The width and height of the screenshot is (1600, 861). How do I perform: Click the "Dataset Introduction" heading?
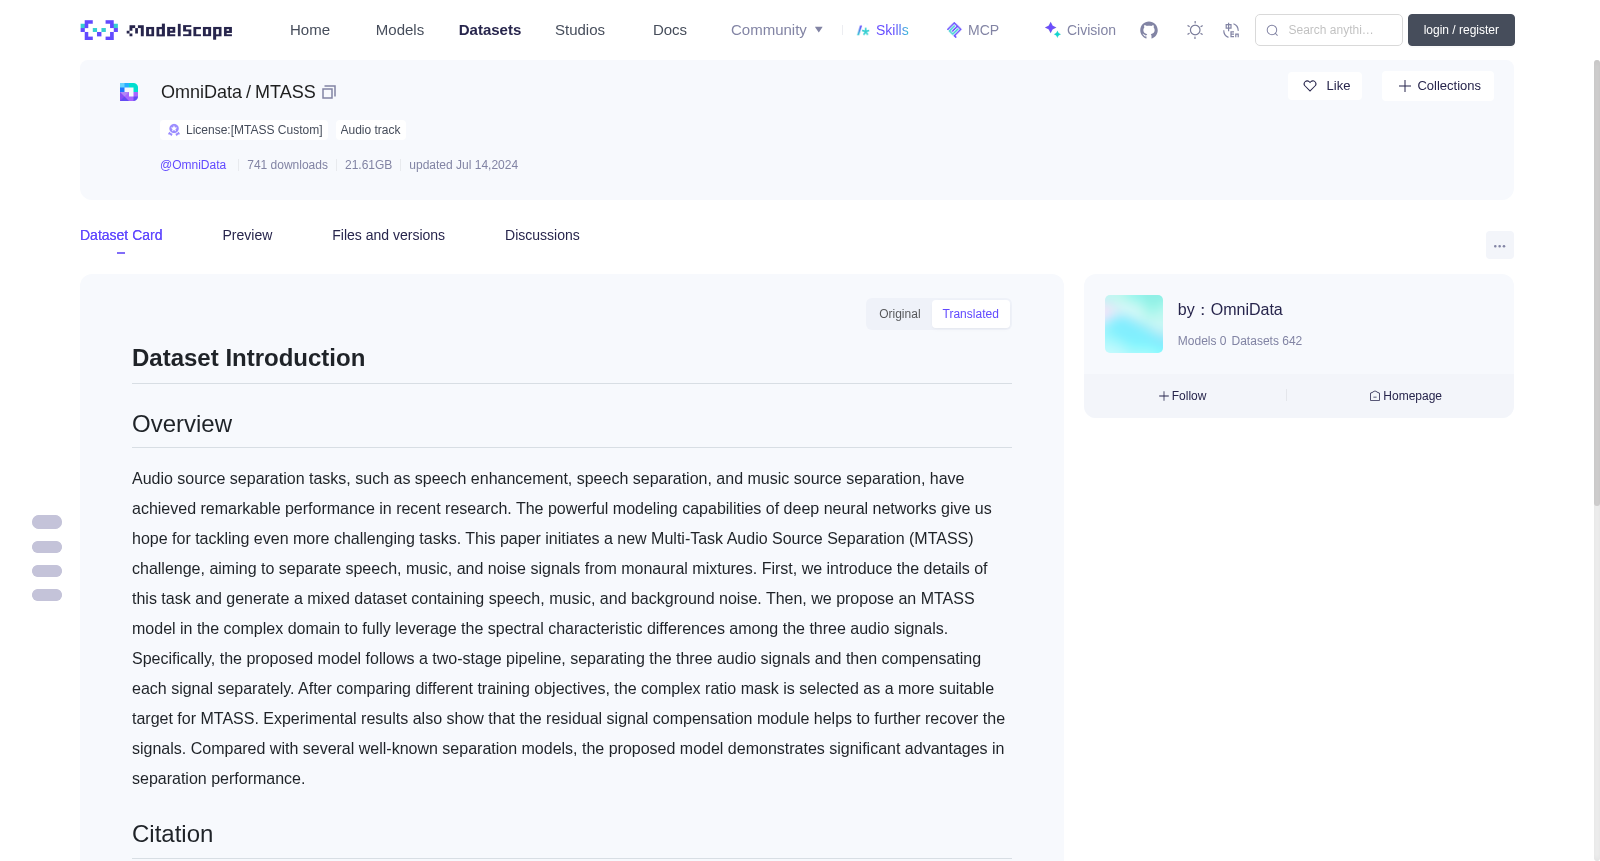tap(248, 358)
